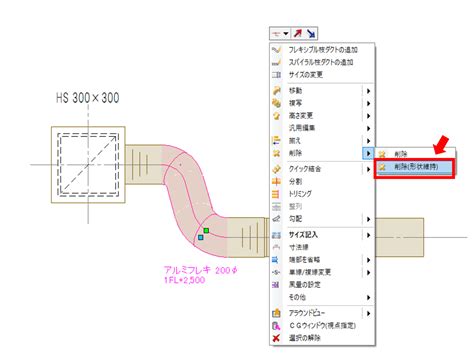Click the green grip handle on the duct
Image resolution: width=474 pixels, height=362 pixels.
click(206, 230)
